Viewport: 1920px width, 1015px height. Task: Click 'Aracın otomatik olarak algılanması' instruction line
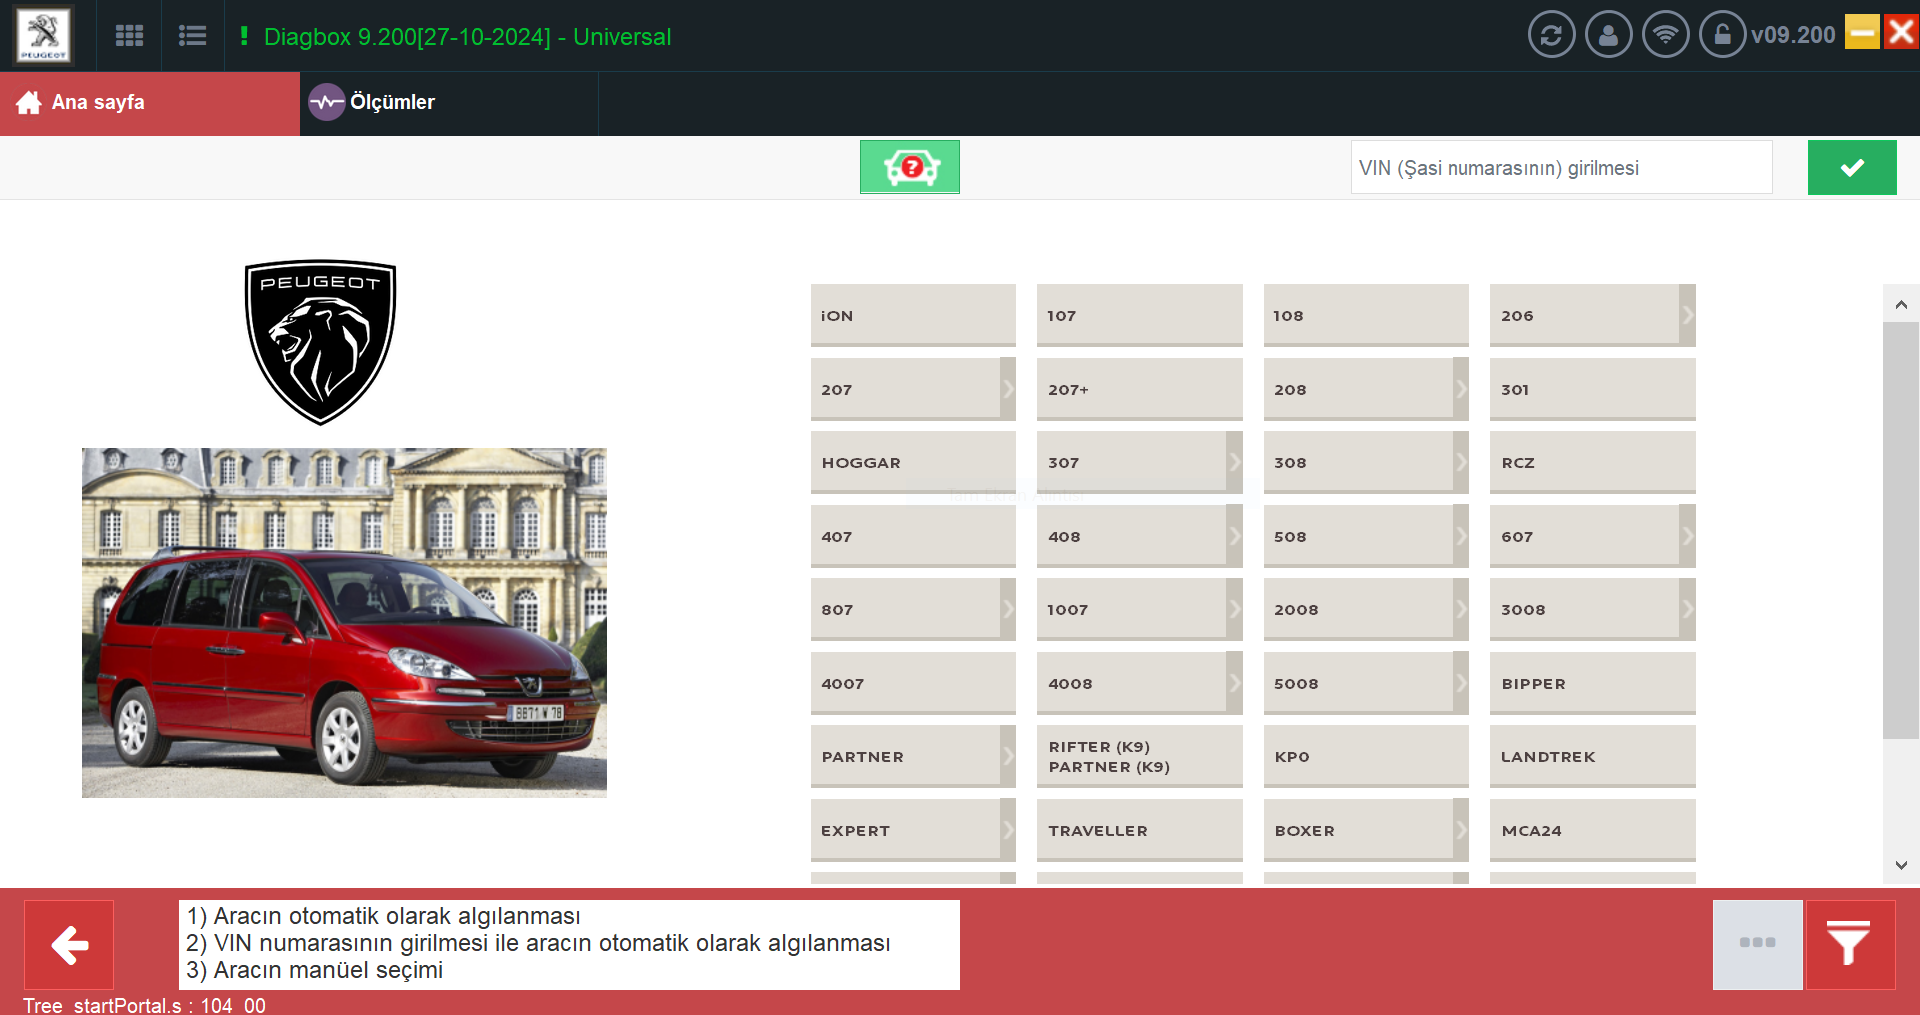point(384,916)
